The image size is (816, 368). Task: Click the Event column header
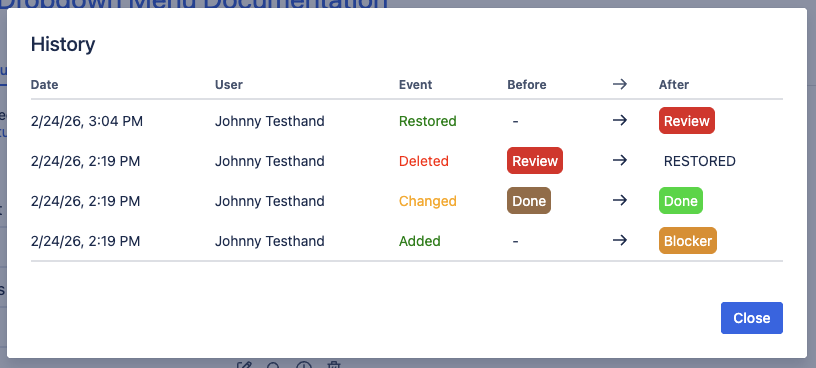click(x=415, y=85)
